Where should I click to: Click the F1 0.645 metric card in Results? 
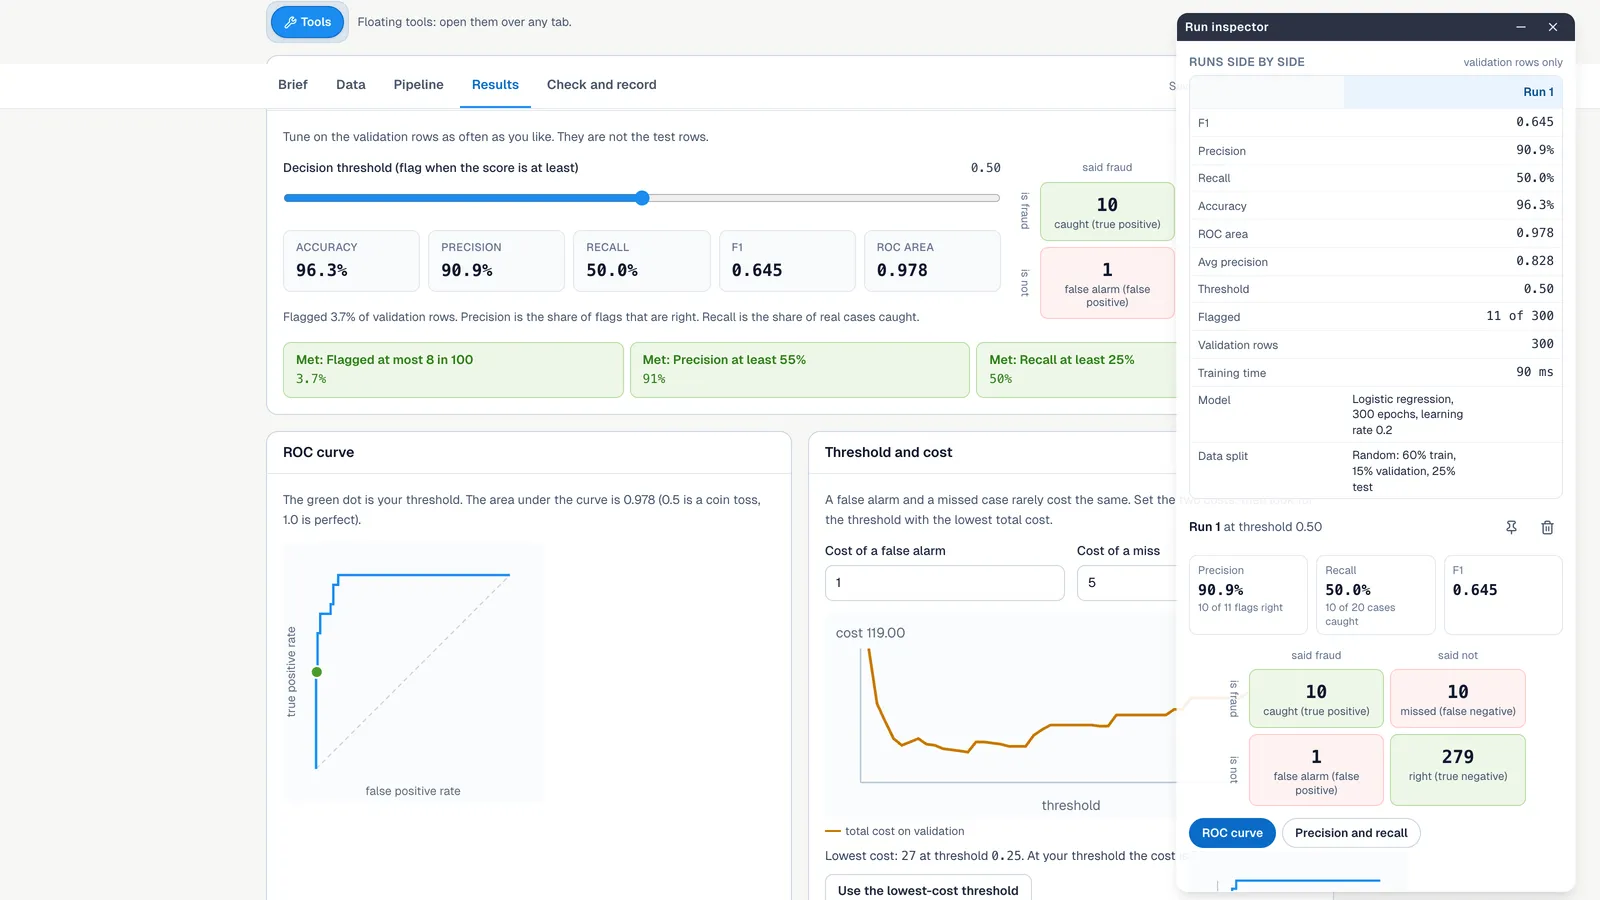[787, 261]
